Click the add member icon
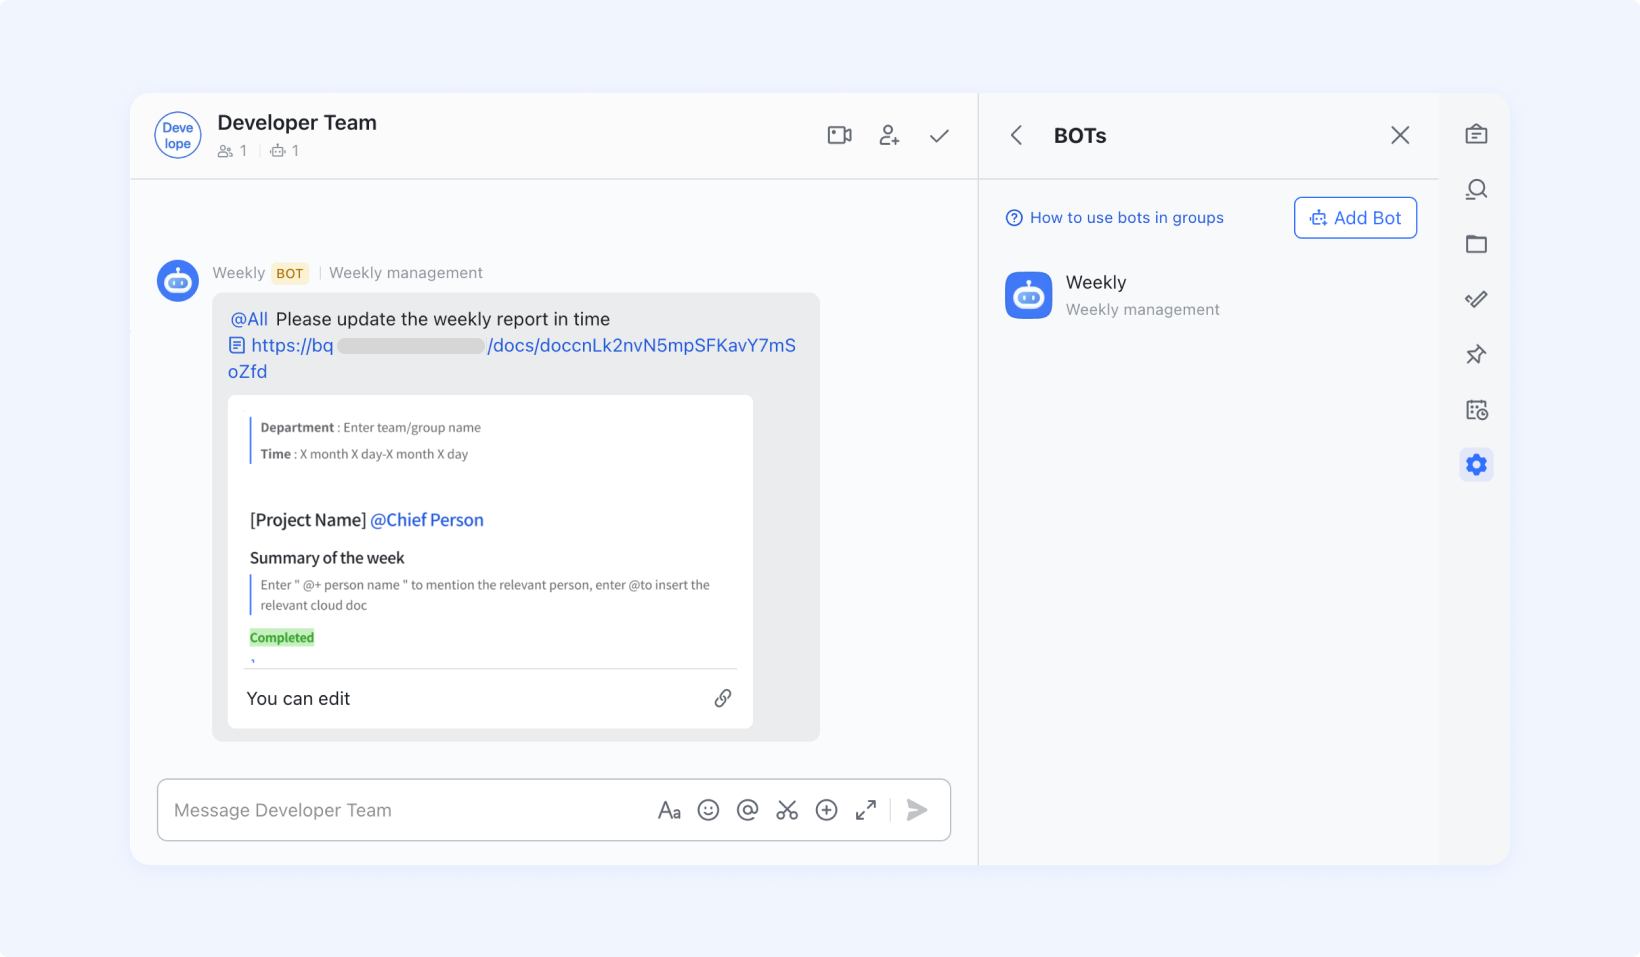Image resolution: width=1640 pixels, height=957 pixels. tap(889, 135)
